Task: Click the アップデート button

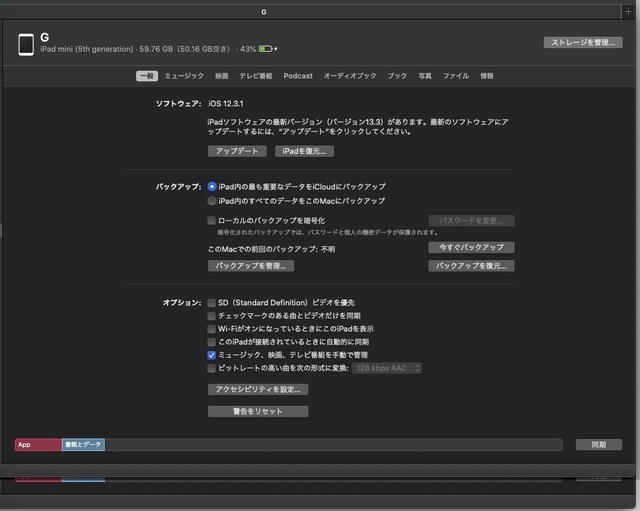Action: tap(237, 151)
